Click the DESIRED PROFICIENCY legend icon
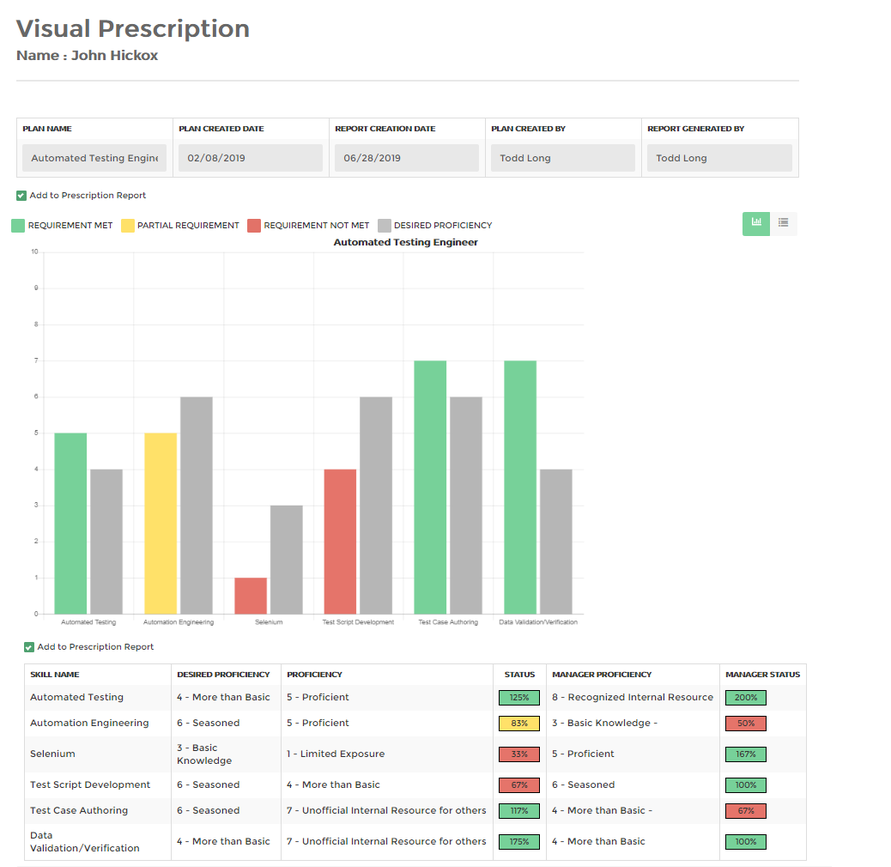The image size is (891, 867). point(386,225)
